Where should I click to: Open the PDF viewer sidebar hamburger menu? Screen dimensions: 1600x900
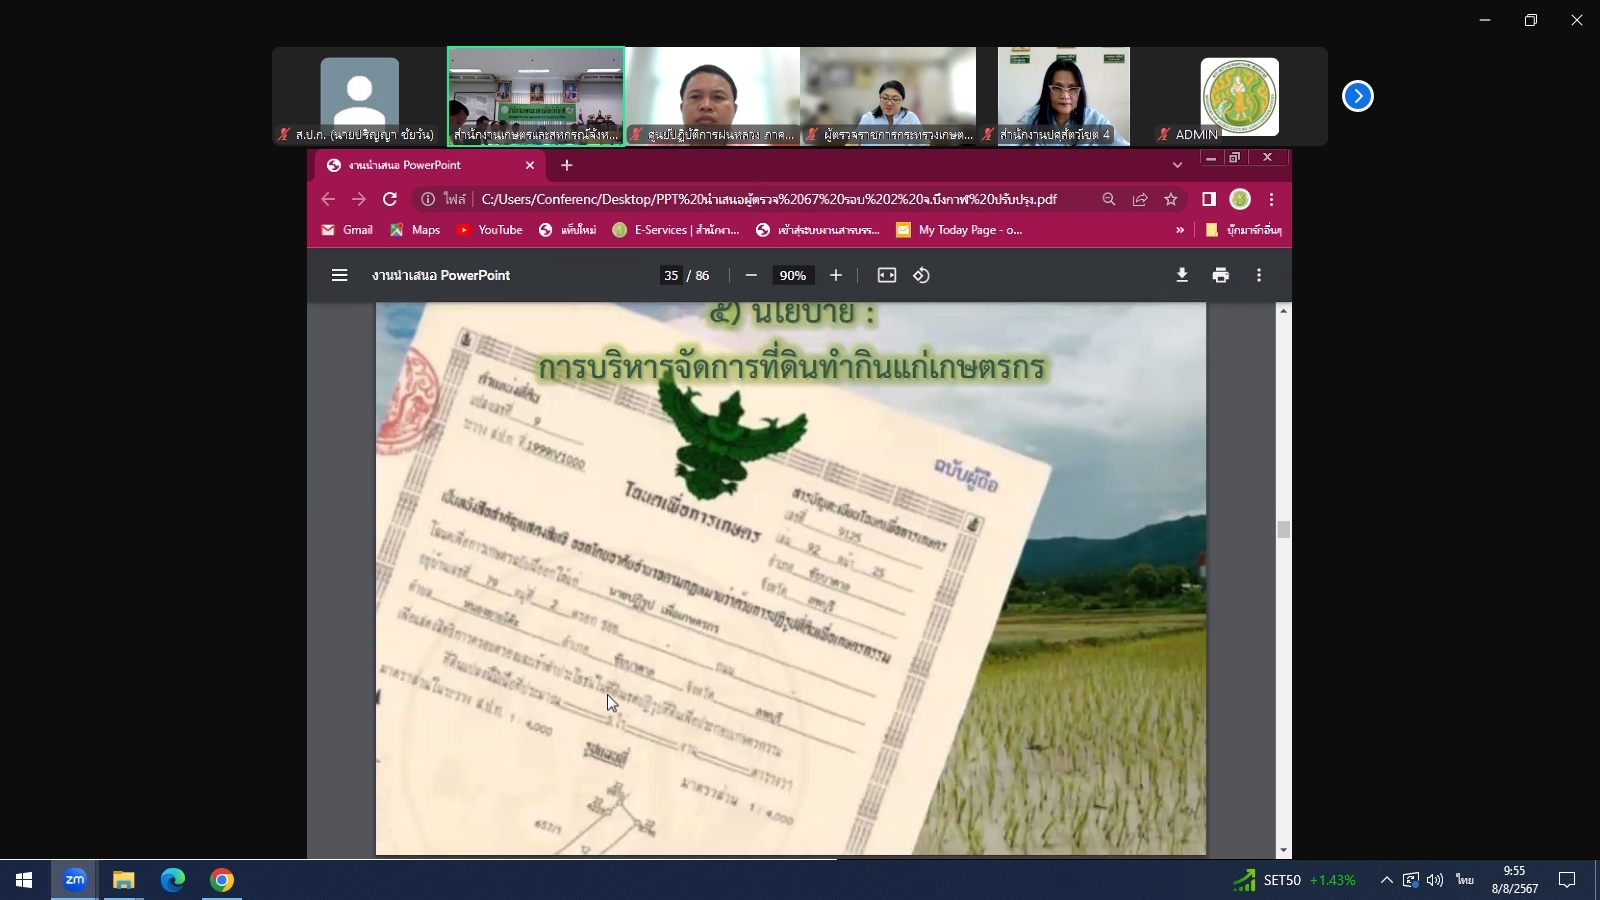click(339, 275)
